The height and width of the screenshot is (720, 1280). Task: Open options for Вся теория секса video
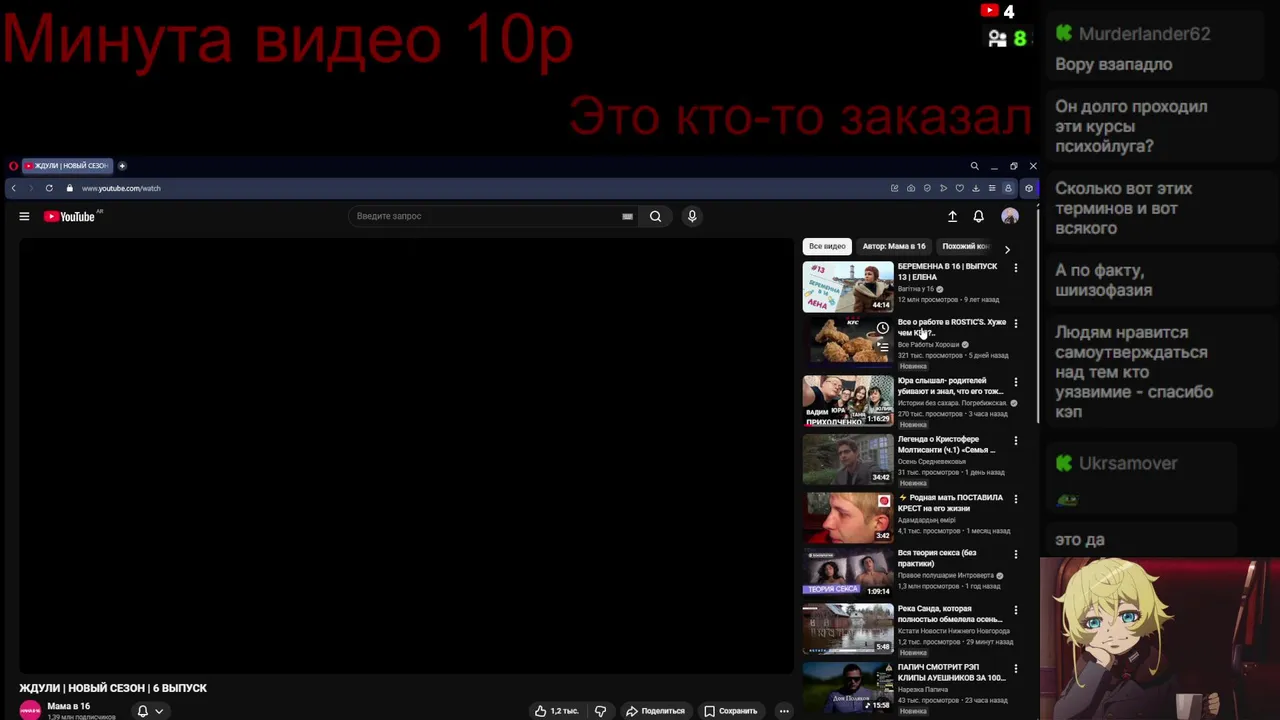tap(1015, 554)
